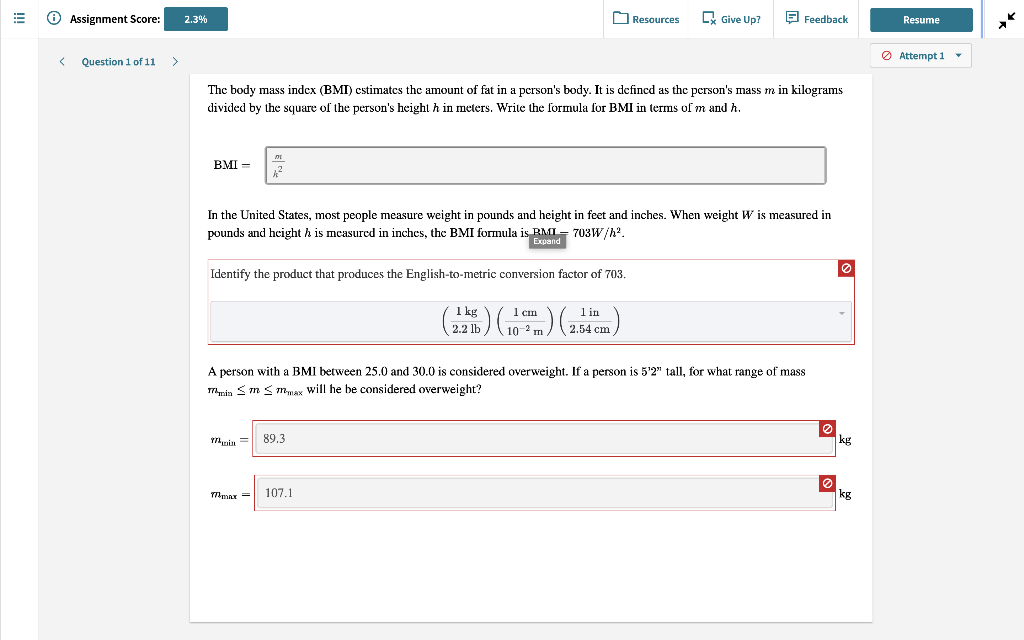The width and height of the screenshot is (1024, 640).
Task: Click the incorrect-answer icon on conversion factor box
Action: coord(846,268)
